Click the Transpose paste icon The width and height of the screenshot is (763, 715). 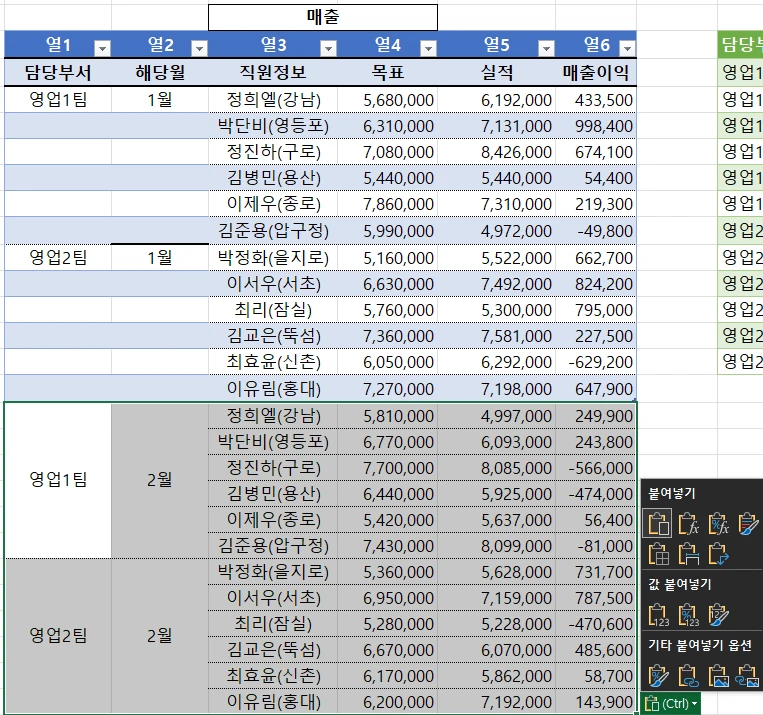click(x=718, y=553)
